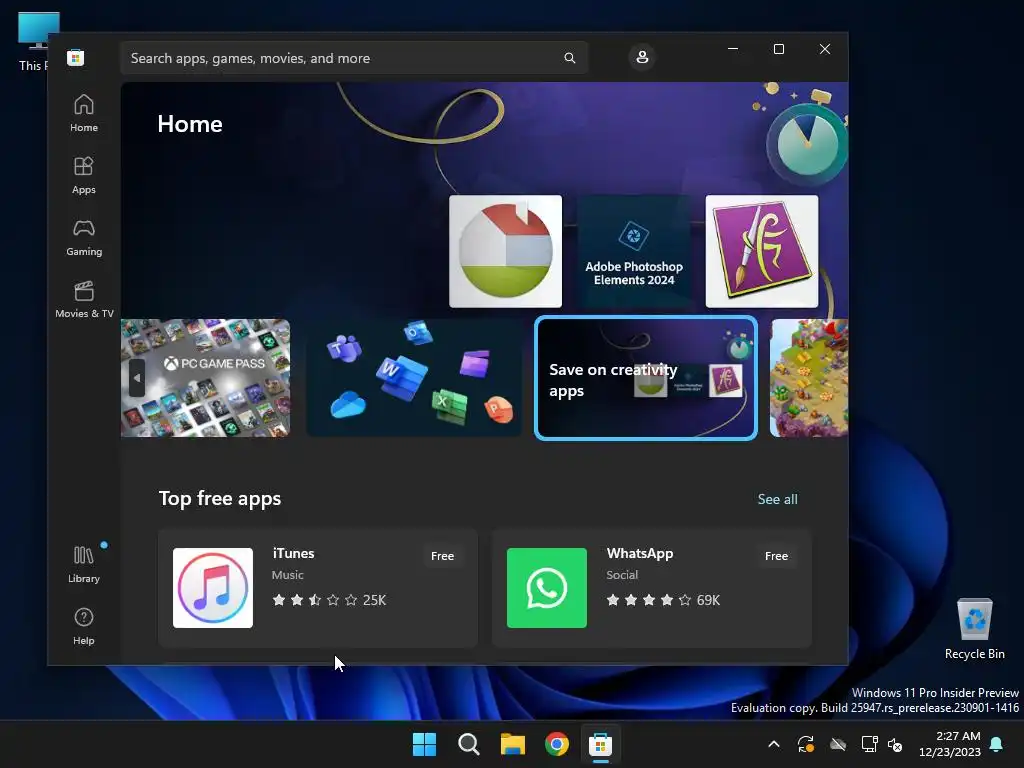Click the sync refresh tray icon

pyautogui.click(x=806, y=744)
